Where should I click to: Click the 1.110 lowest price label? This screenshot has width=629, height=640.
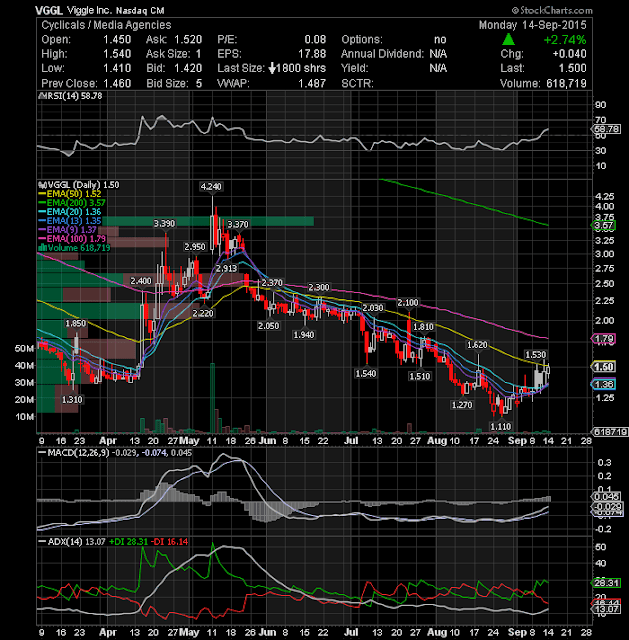pyautogui.click(x=500, y=427)
